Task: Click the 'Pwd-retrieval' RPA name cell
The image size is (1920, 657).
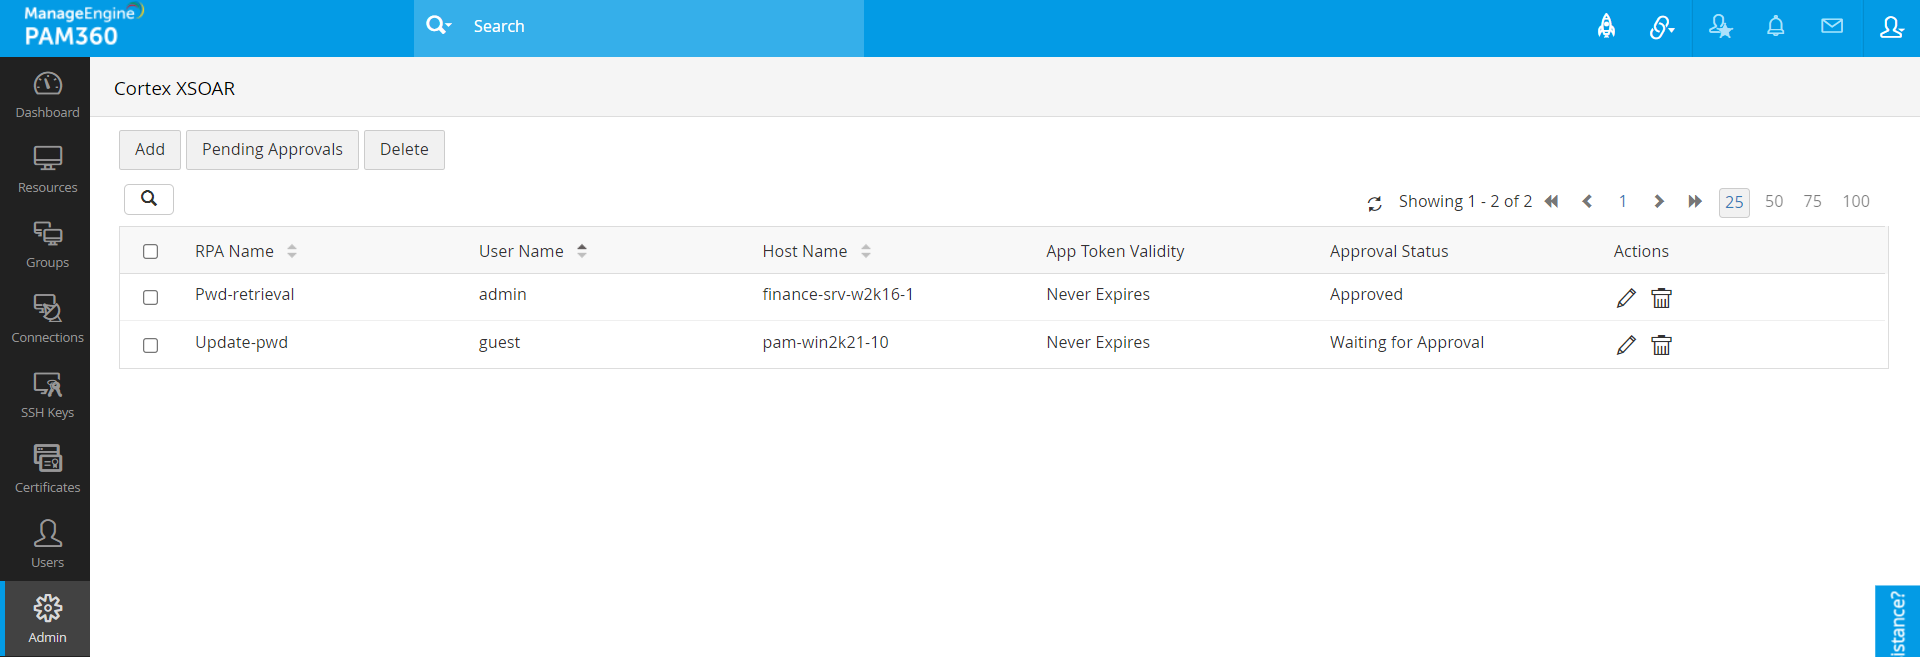Action: tap(245, 294)
